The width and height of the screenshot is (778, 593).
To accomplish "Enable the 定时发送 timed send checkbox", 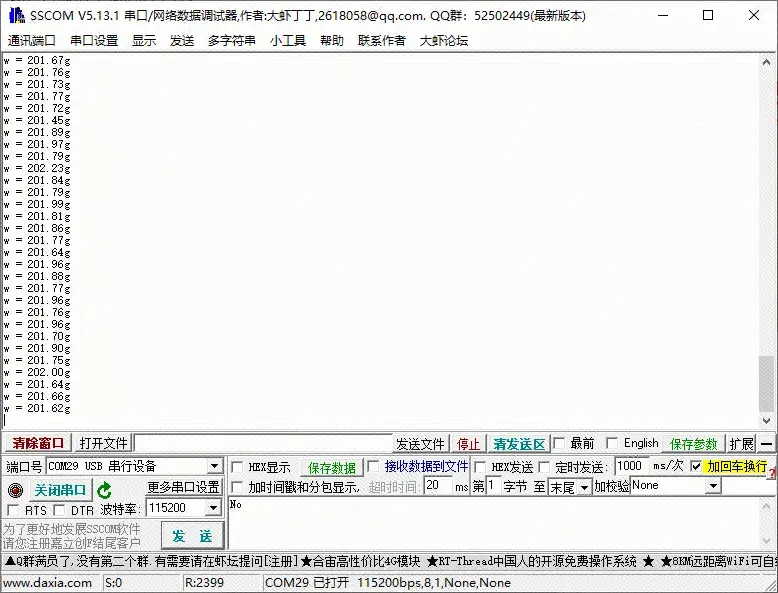I will point(545,467).
